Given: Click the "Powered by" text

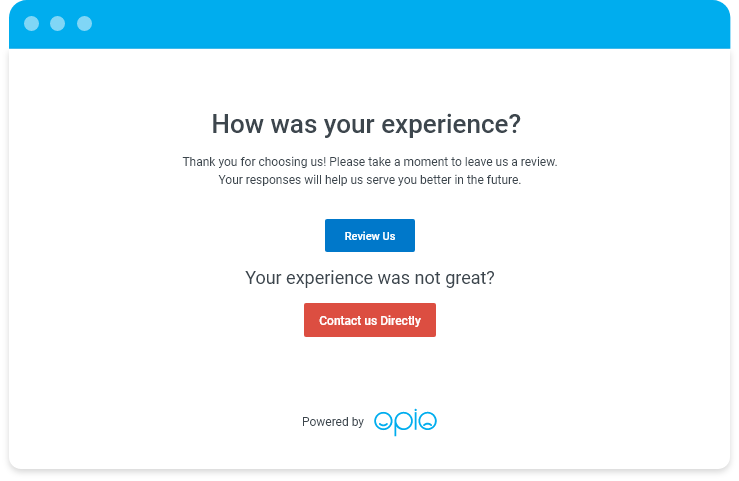Looking at the screenshot, I should pos(333,422).
